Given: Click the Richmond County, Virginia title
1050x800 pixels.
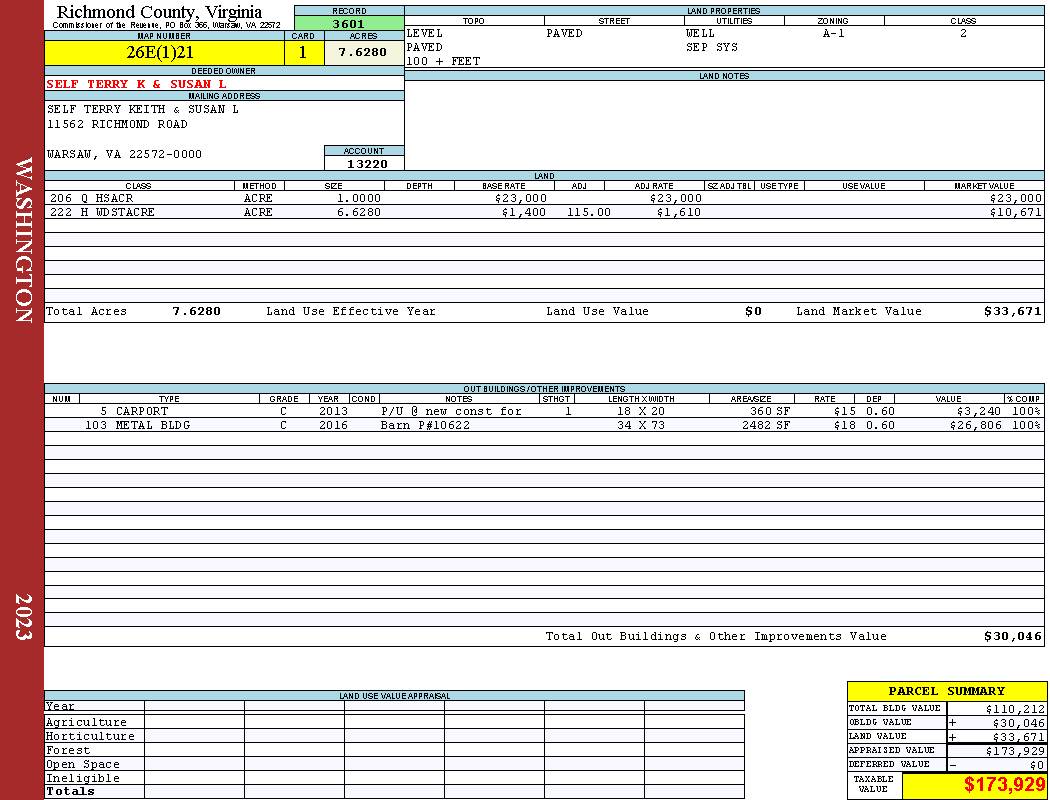Looking at the screenshot, I should [159, 11].
